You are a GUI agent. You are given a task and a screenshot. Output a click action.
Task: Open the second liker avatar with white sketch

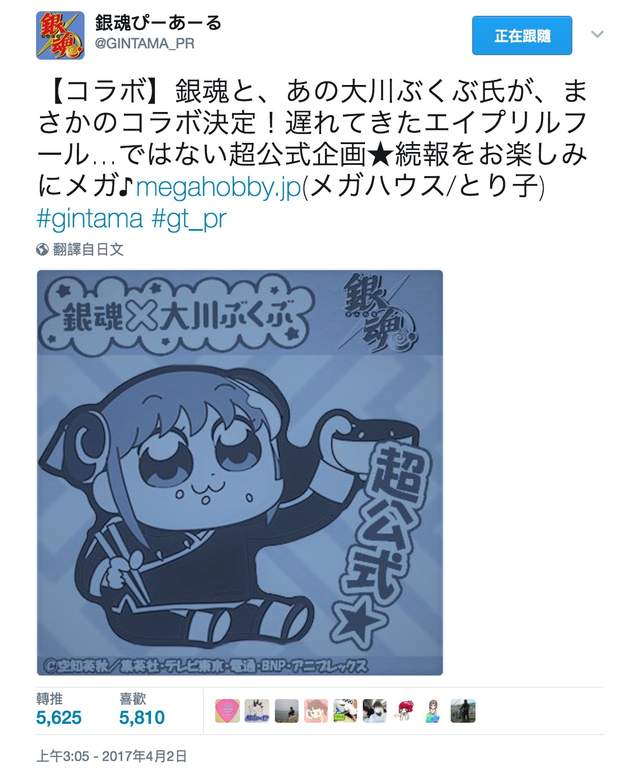(257, 711)
